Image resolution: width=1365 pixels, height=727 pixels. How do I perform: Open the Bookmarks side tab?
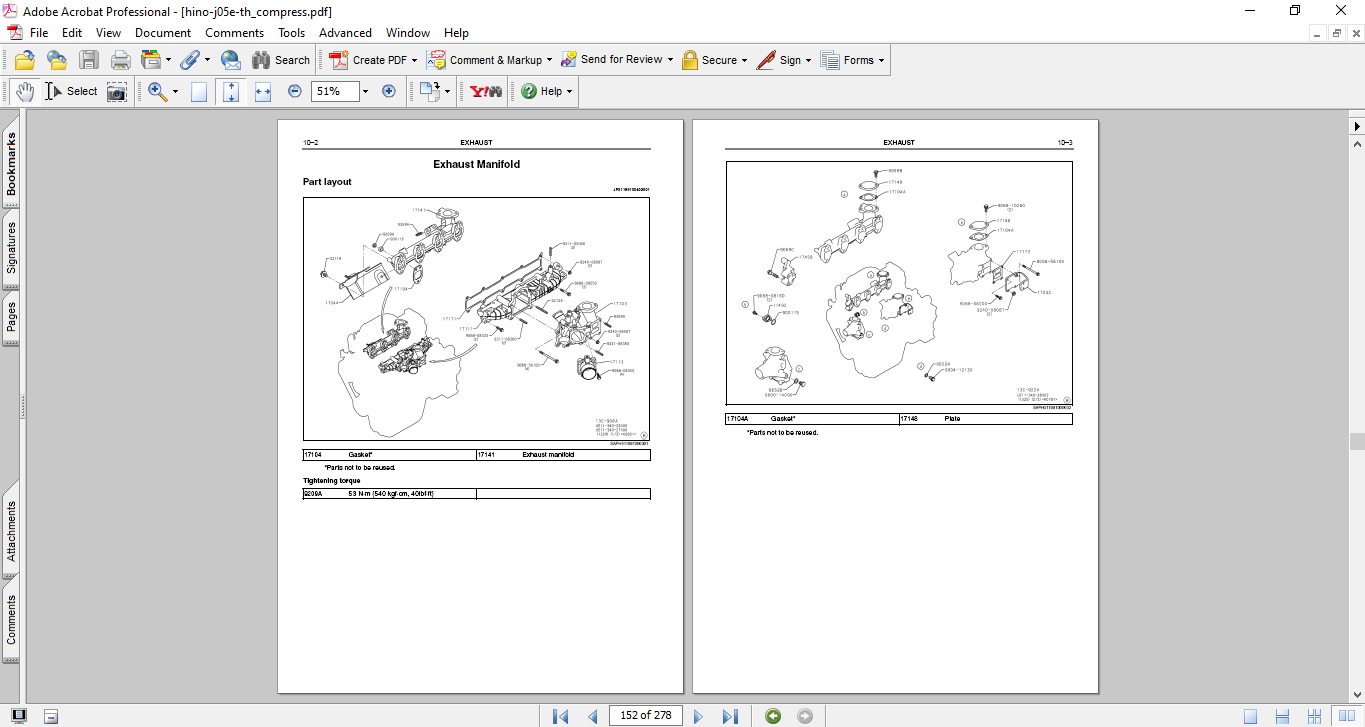pyautogui.click(x=11, y=166)
